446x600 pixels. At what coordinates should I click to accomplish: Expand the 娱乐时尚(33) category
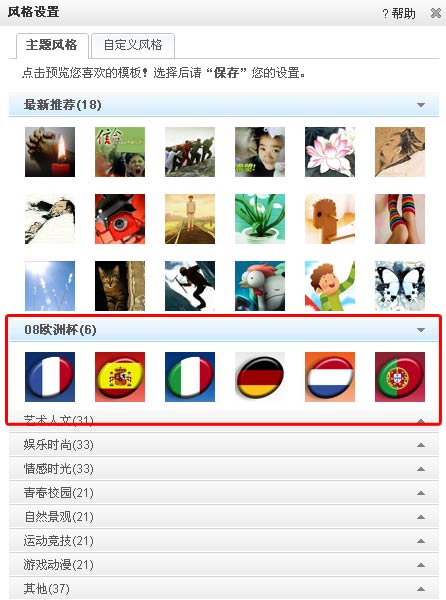[224, 445]
